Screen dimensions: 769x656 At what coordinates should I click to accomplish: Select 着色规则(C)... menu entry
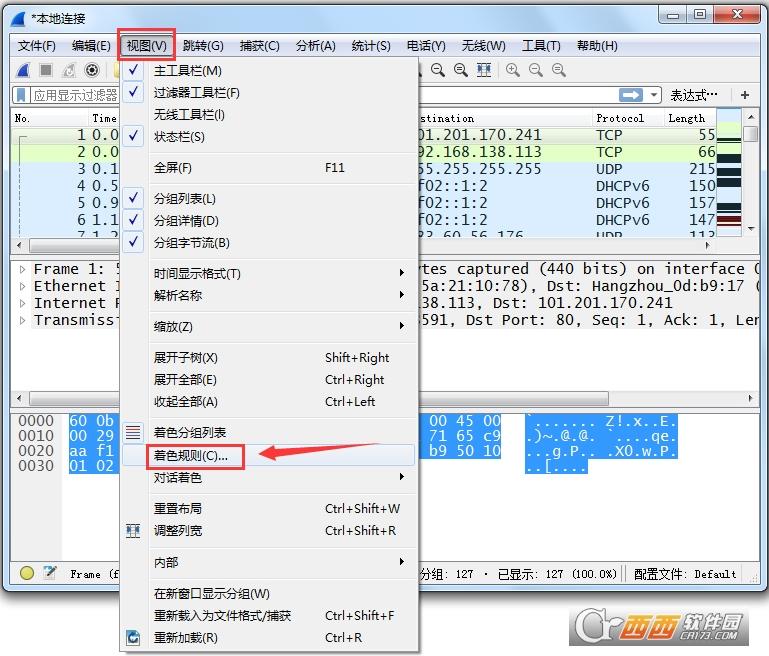click(269, 456)
